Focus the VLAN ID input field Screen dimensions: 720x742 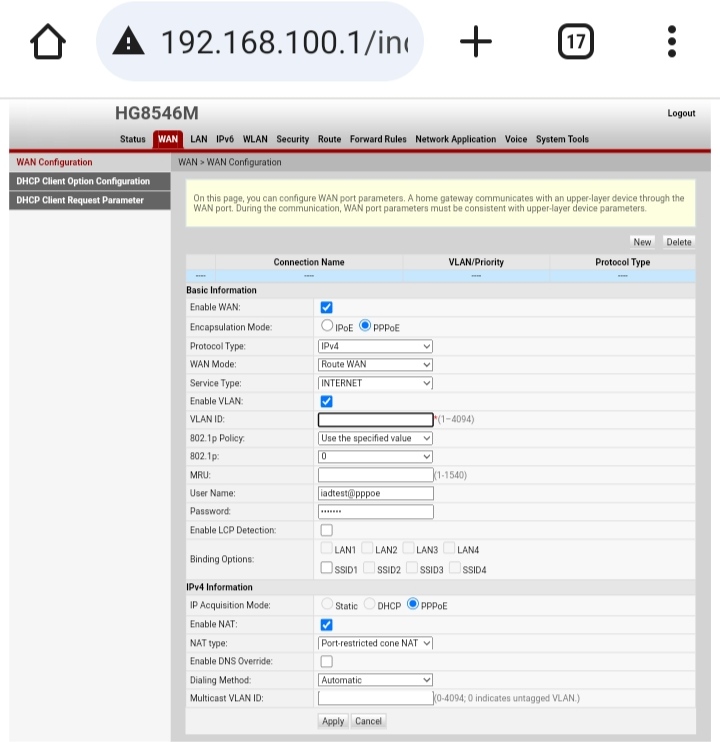[x=375, y=420]
